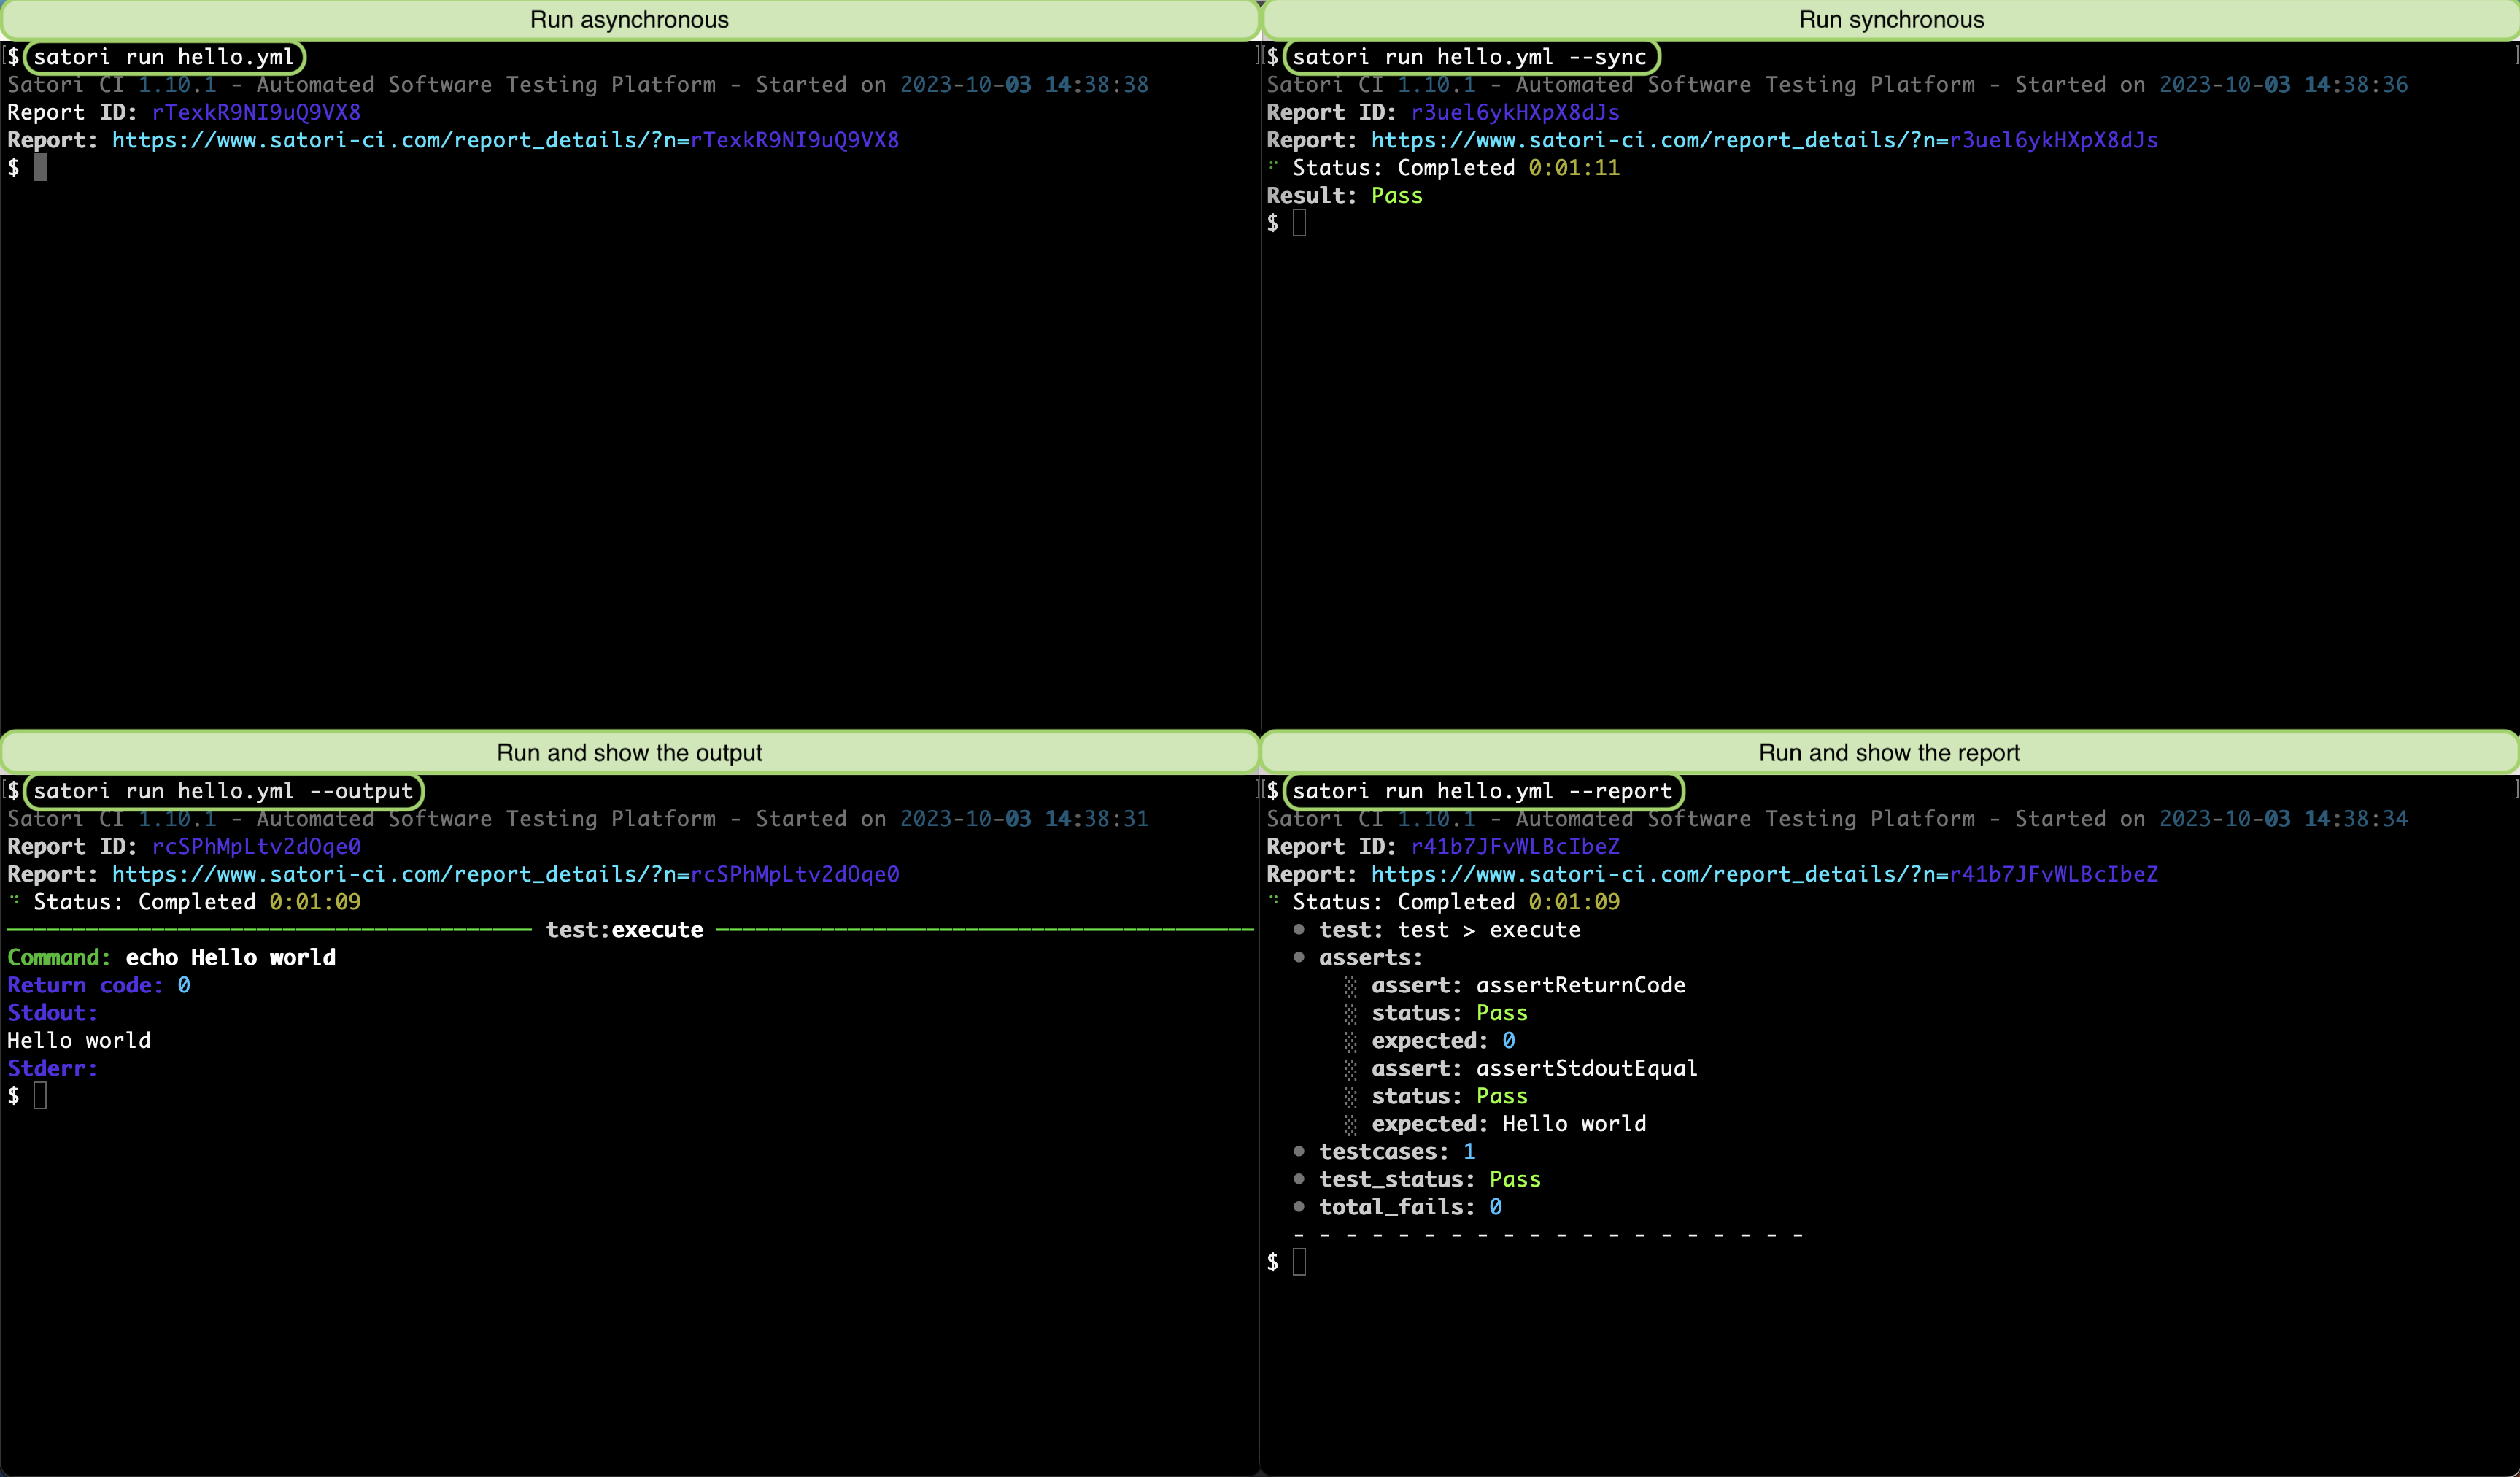Click the 'Stdout:' label
This screenshot has height=1477, width=2520.
(52, 1013)
